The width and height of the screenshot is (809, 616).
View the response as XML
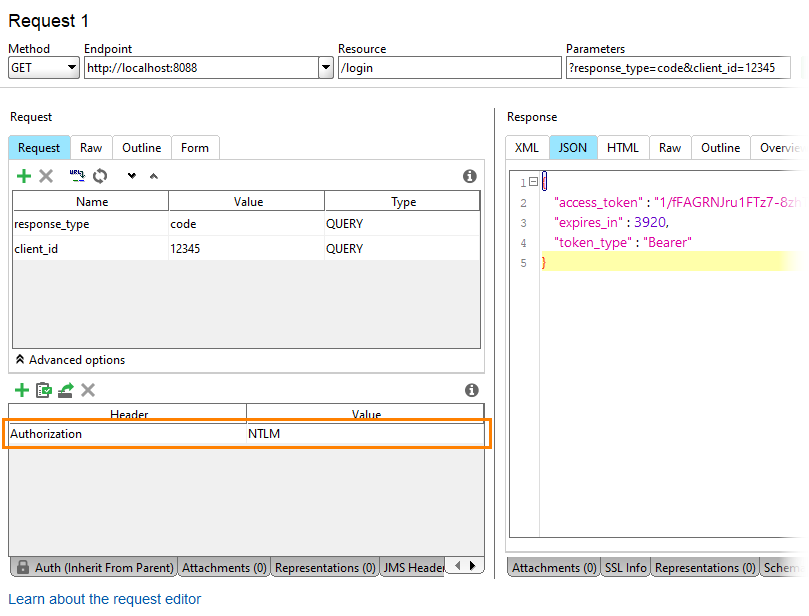(x=527, y=147)
